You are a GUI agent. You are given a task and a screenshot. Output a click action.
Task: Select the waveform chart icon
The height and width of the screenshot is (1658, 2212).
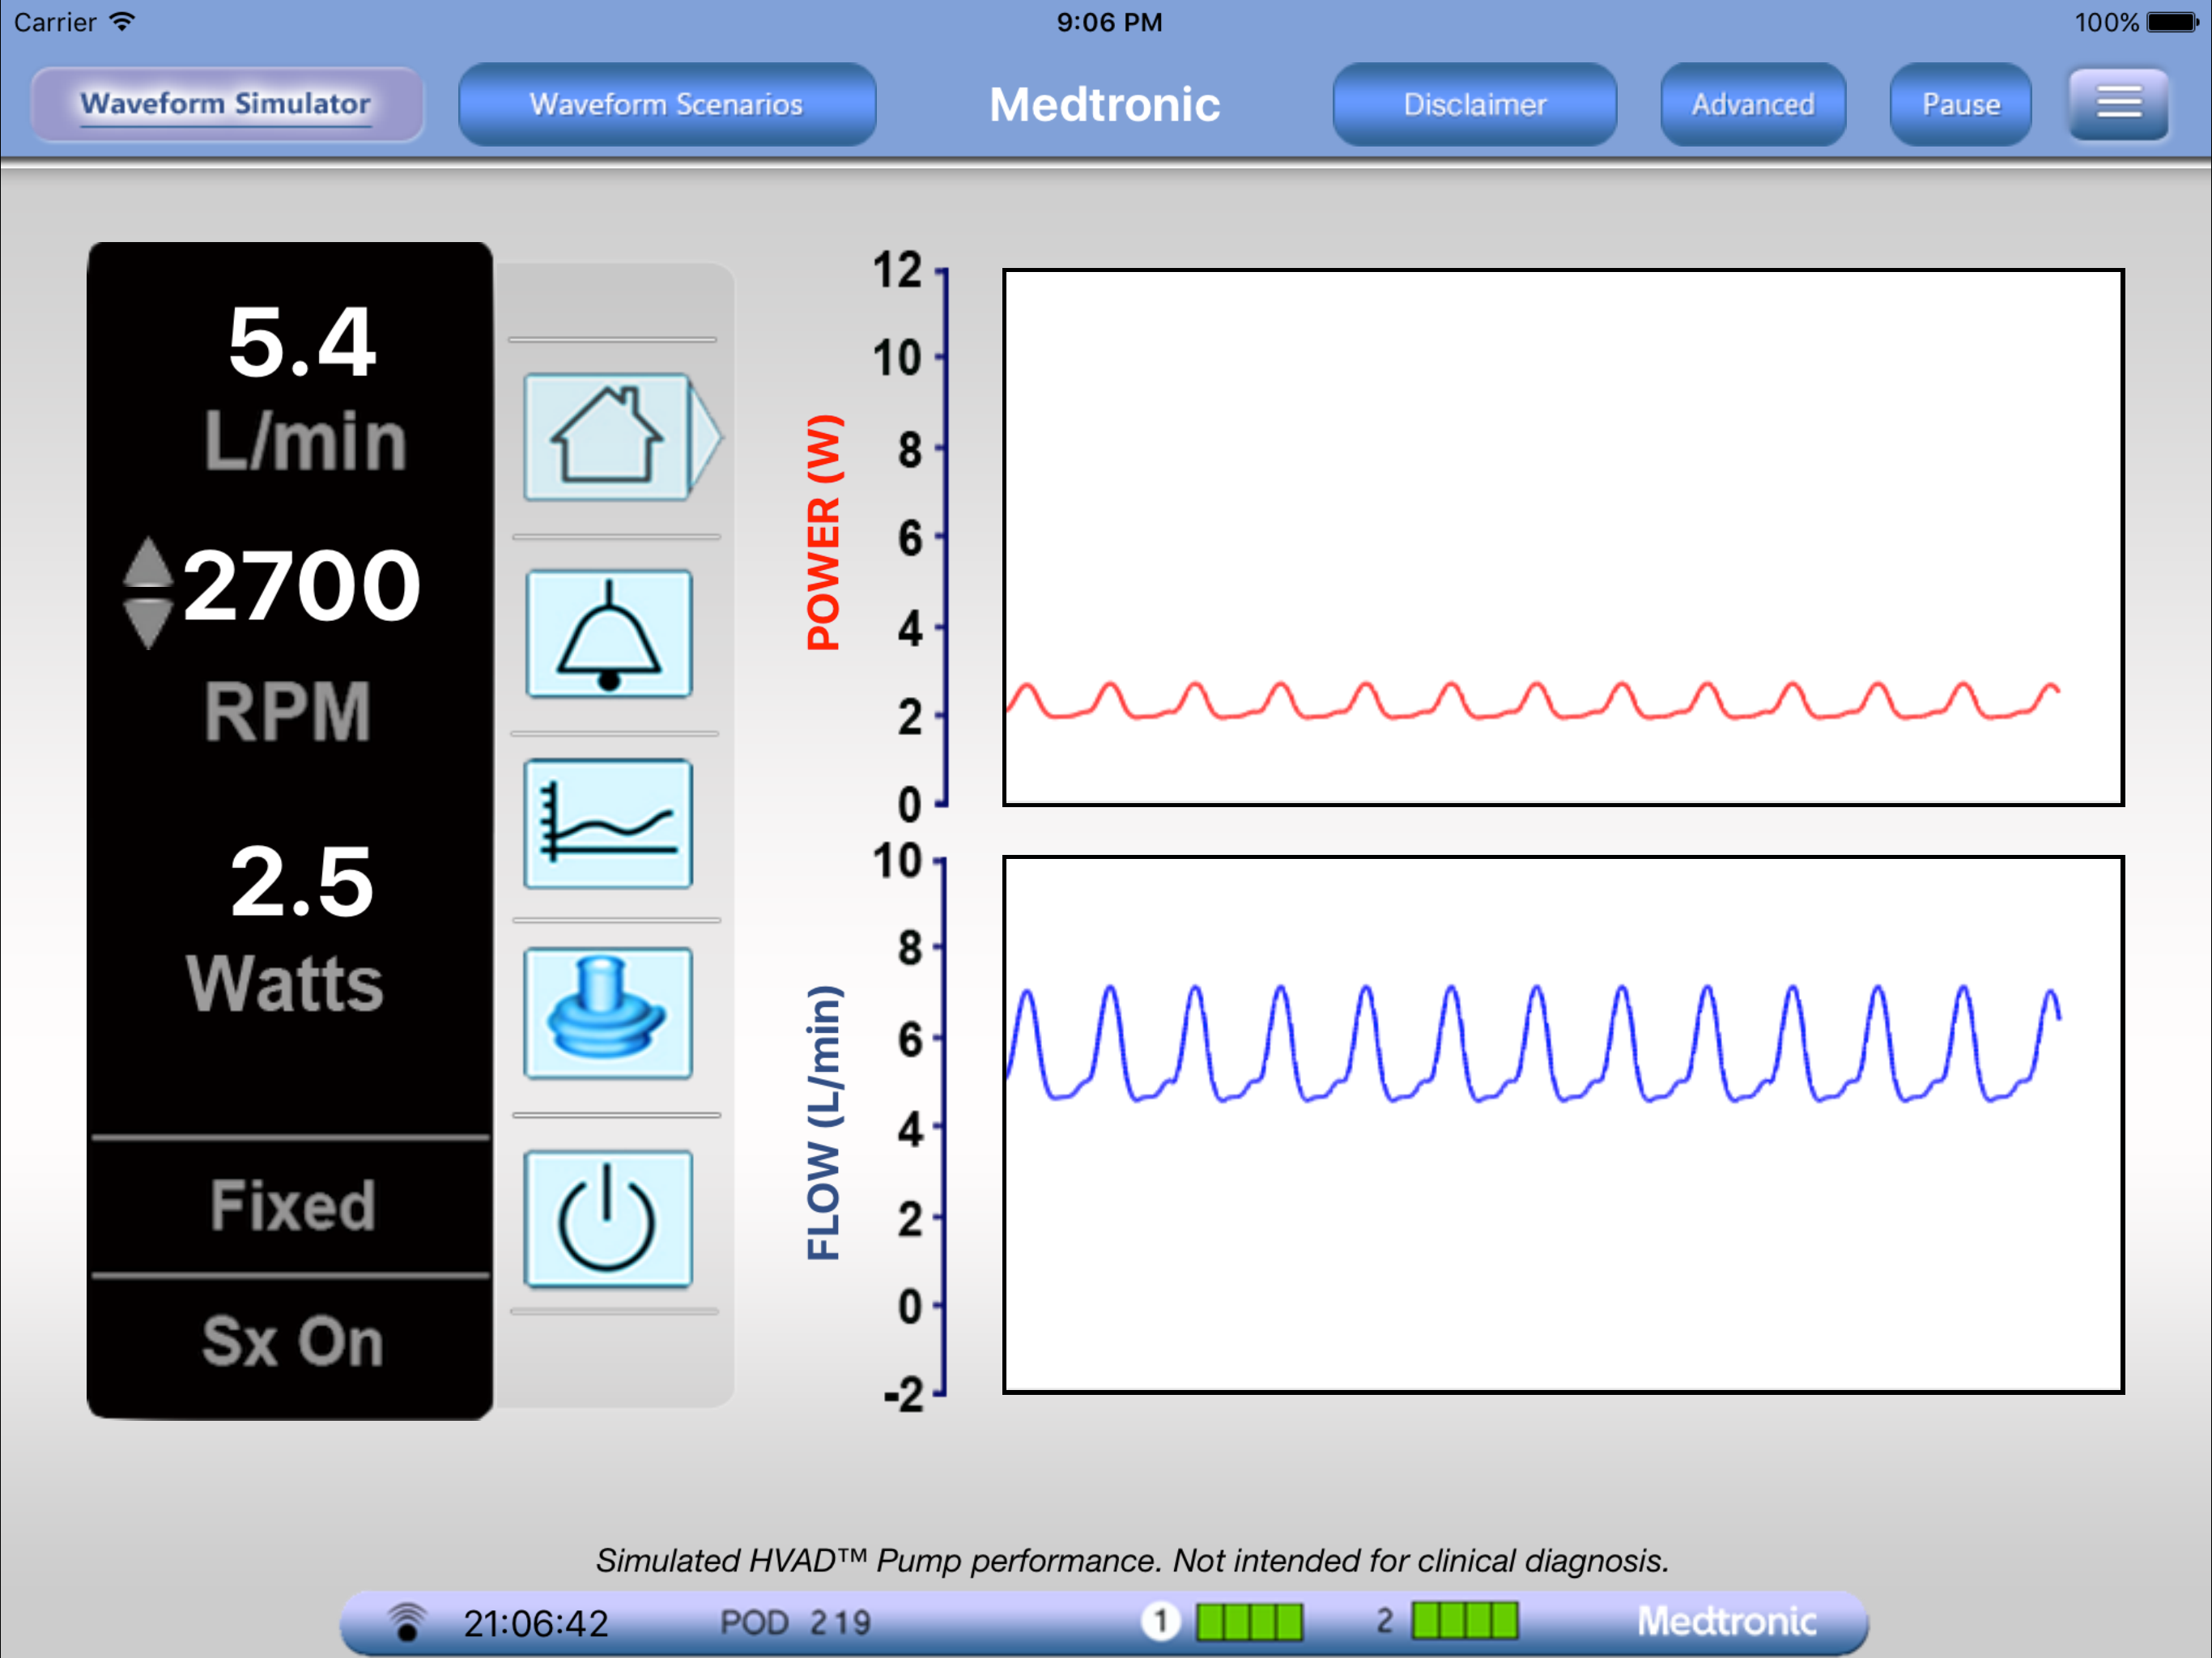608,823
